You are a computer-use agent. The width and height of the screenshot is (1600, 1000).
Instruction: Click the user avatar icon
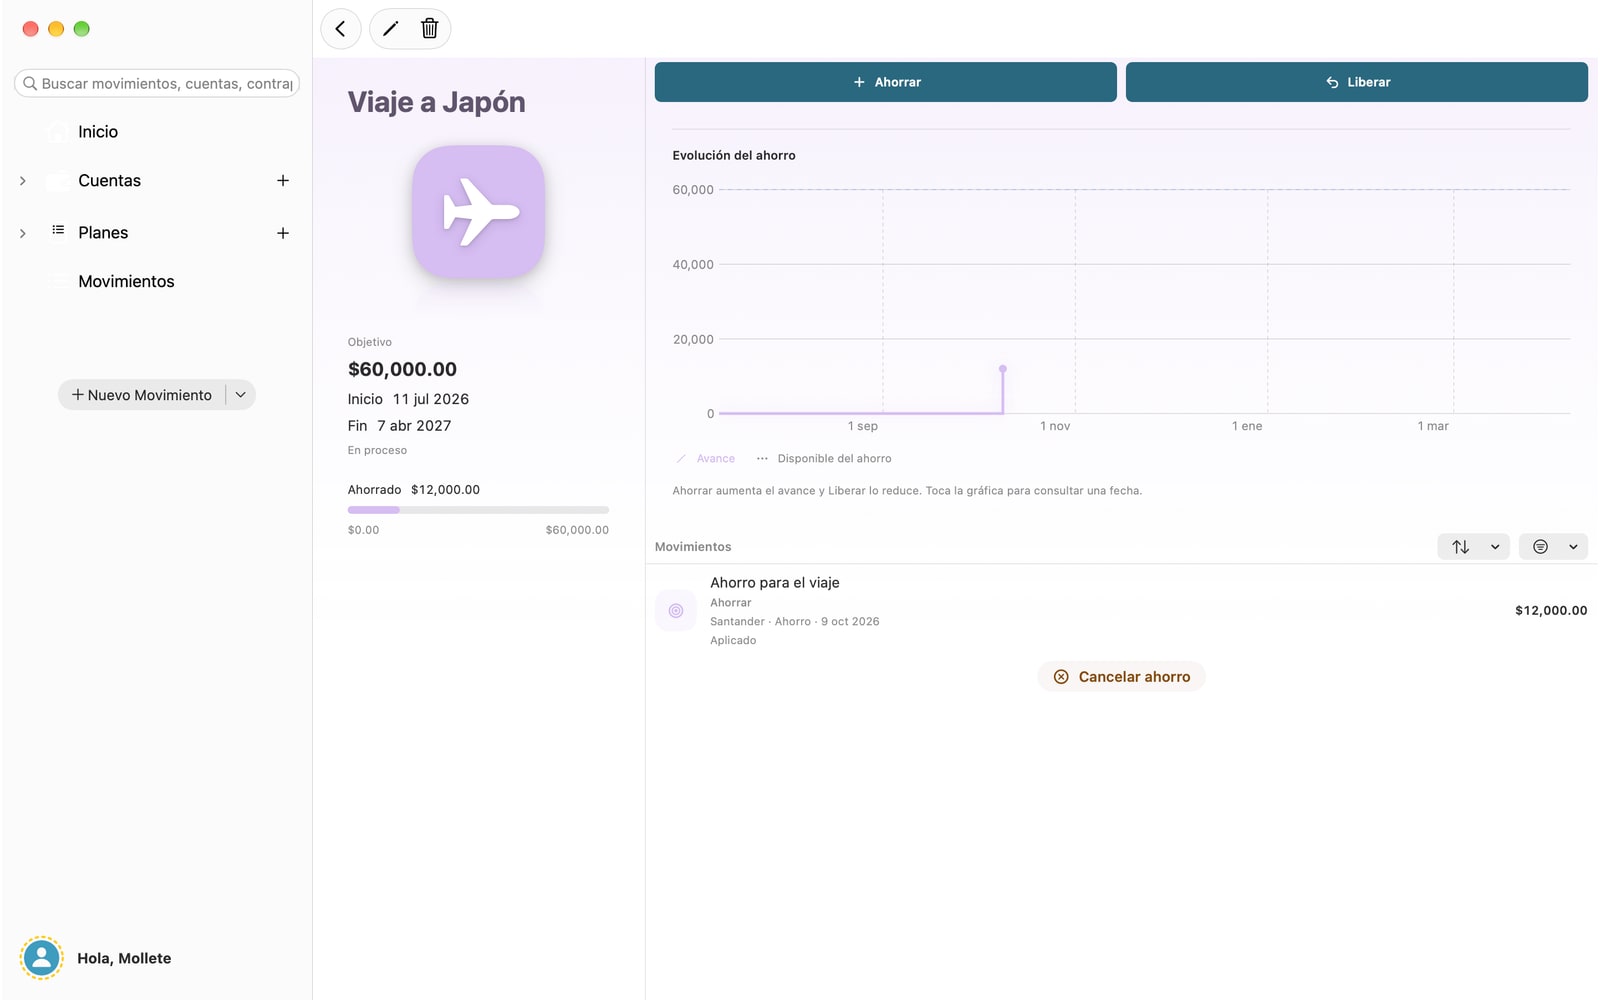coord(42,958)
